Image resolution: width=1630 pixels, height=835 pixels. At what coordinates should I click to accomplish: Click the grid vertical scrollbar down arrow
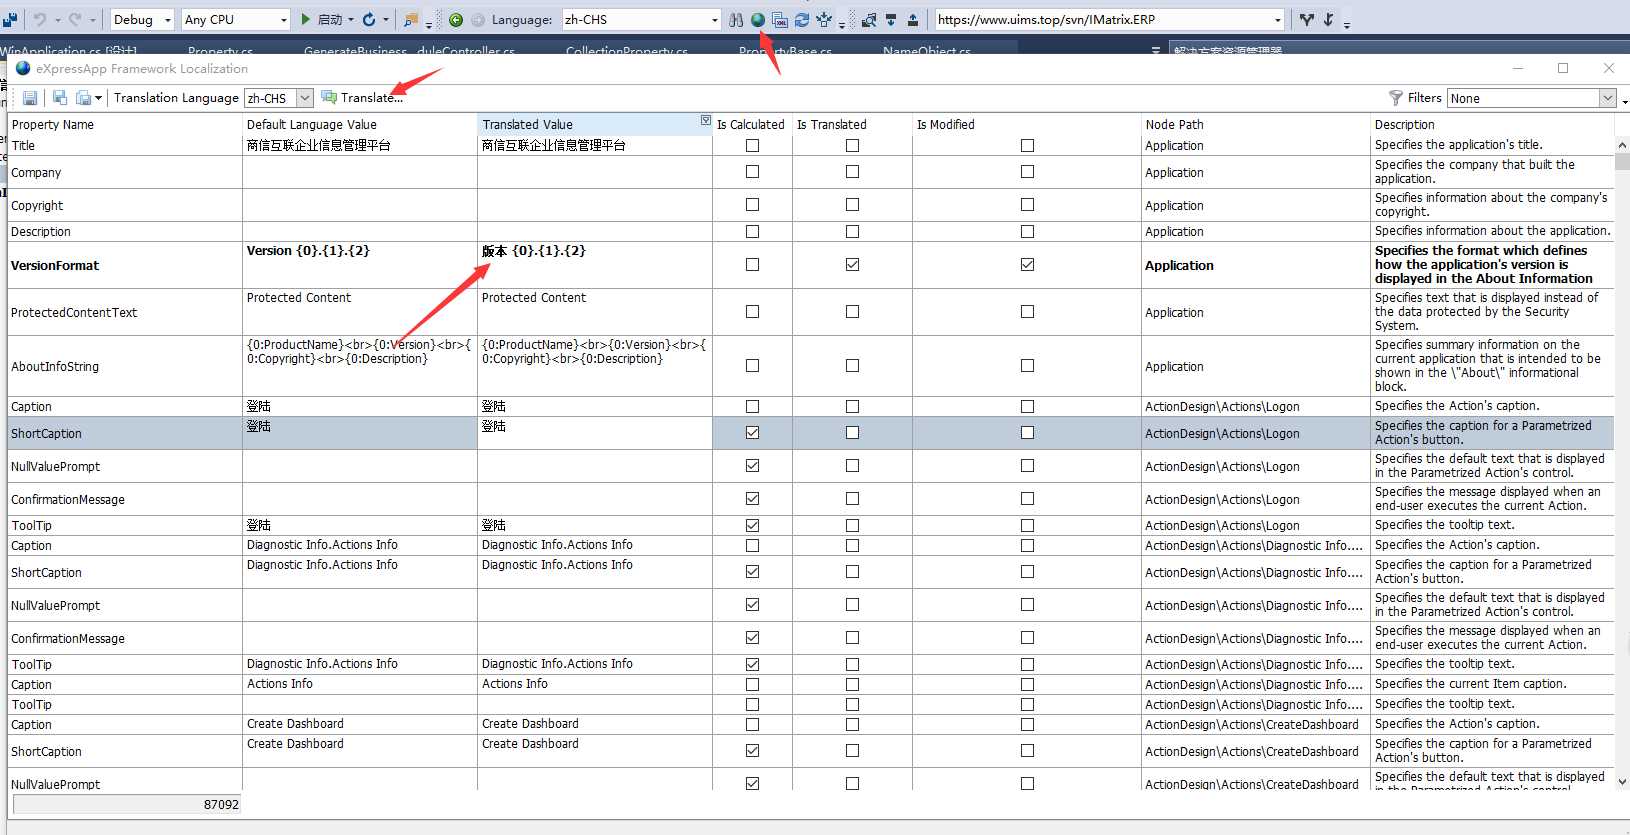click(x=1622, y=781)
